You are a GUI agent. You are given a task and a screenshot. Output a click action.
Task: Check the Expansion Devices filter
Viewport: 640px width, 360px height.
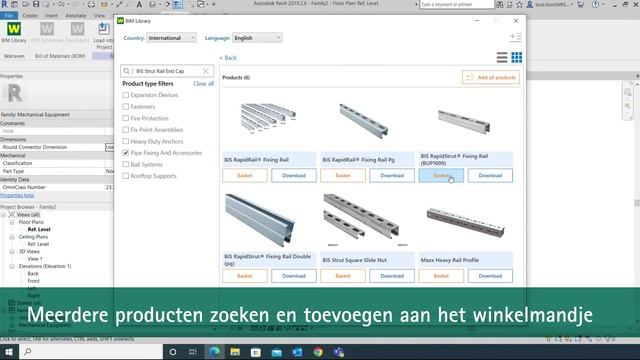[x=126, y=95]
